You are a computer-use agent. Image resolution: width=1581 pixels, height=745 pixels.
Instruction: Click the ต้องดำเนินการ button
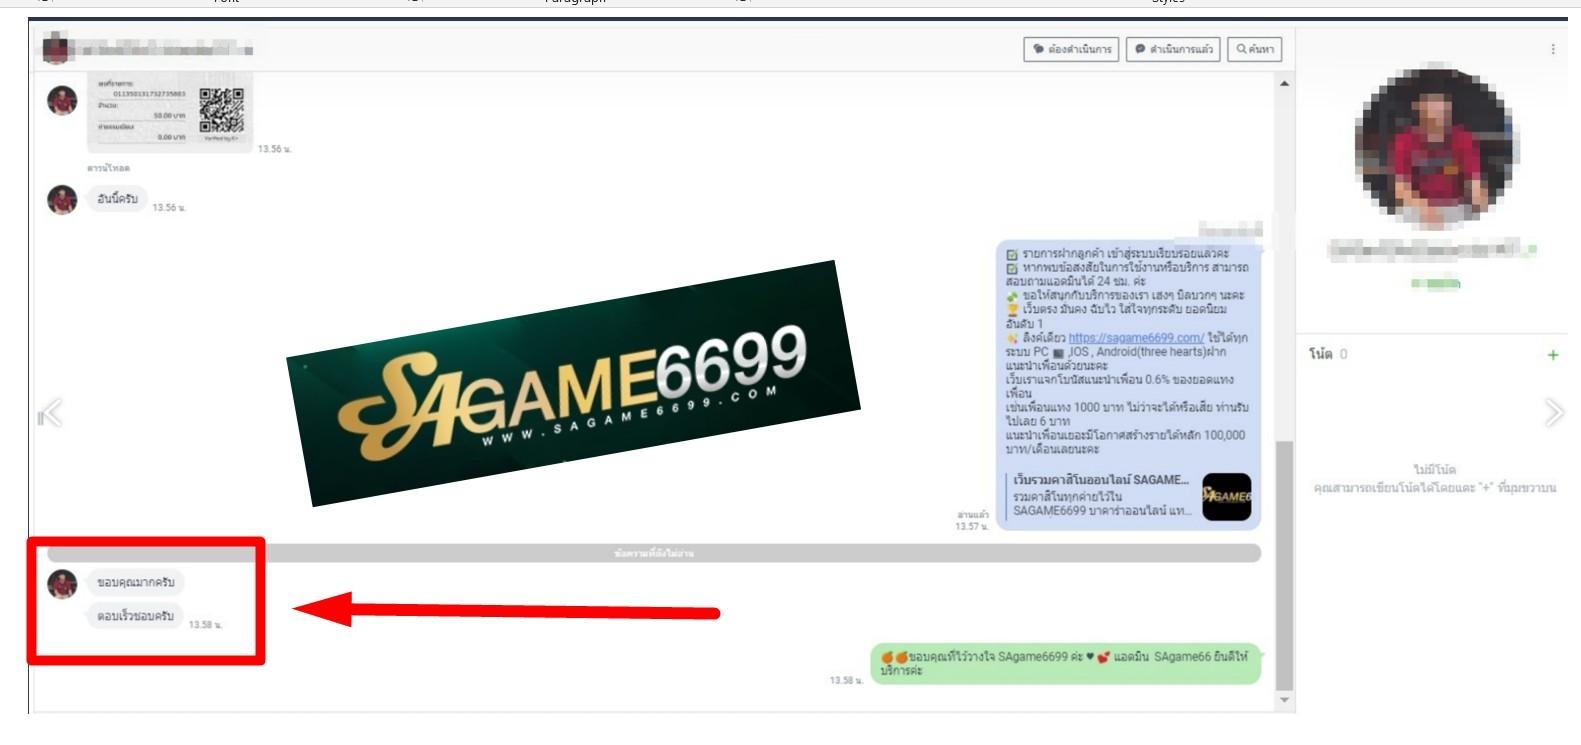(x=1071, y=49)
